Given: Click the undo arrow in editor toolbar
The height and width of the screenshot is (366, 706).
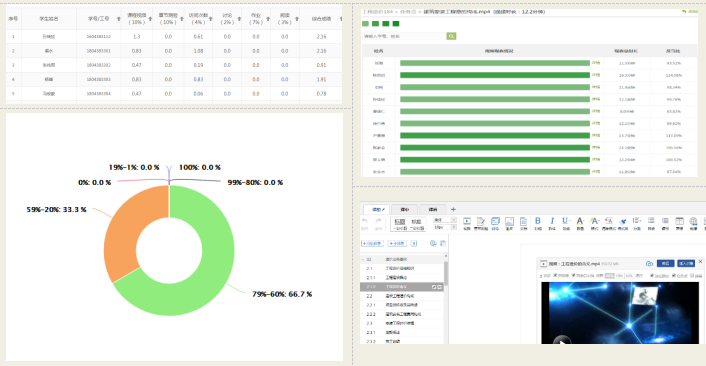Looking at the screenshot, I should coord(365,221).
